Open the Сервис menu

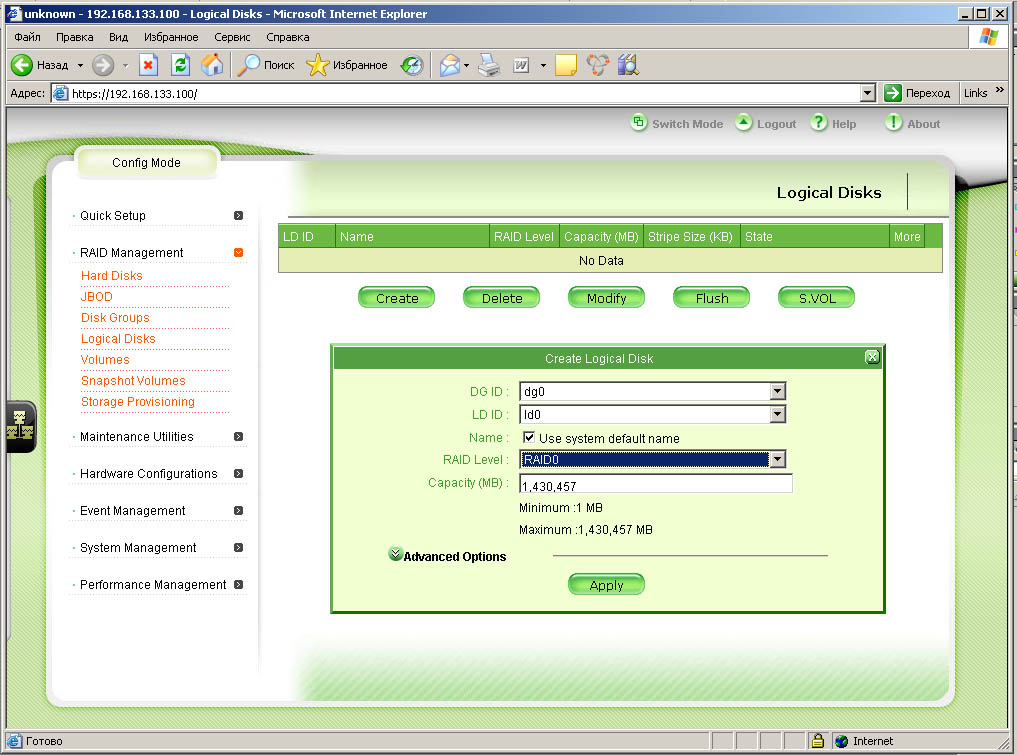[232, 37]
